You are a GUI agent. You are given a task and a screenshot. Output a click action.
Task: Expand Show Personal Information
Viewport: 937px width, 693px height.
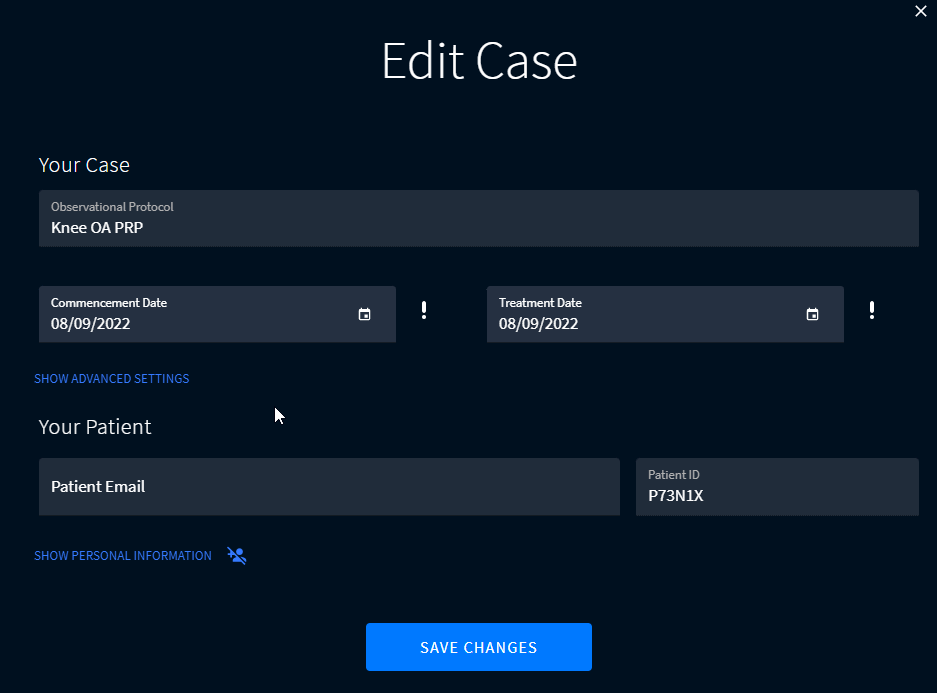point(123,556)
